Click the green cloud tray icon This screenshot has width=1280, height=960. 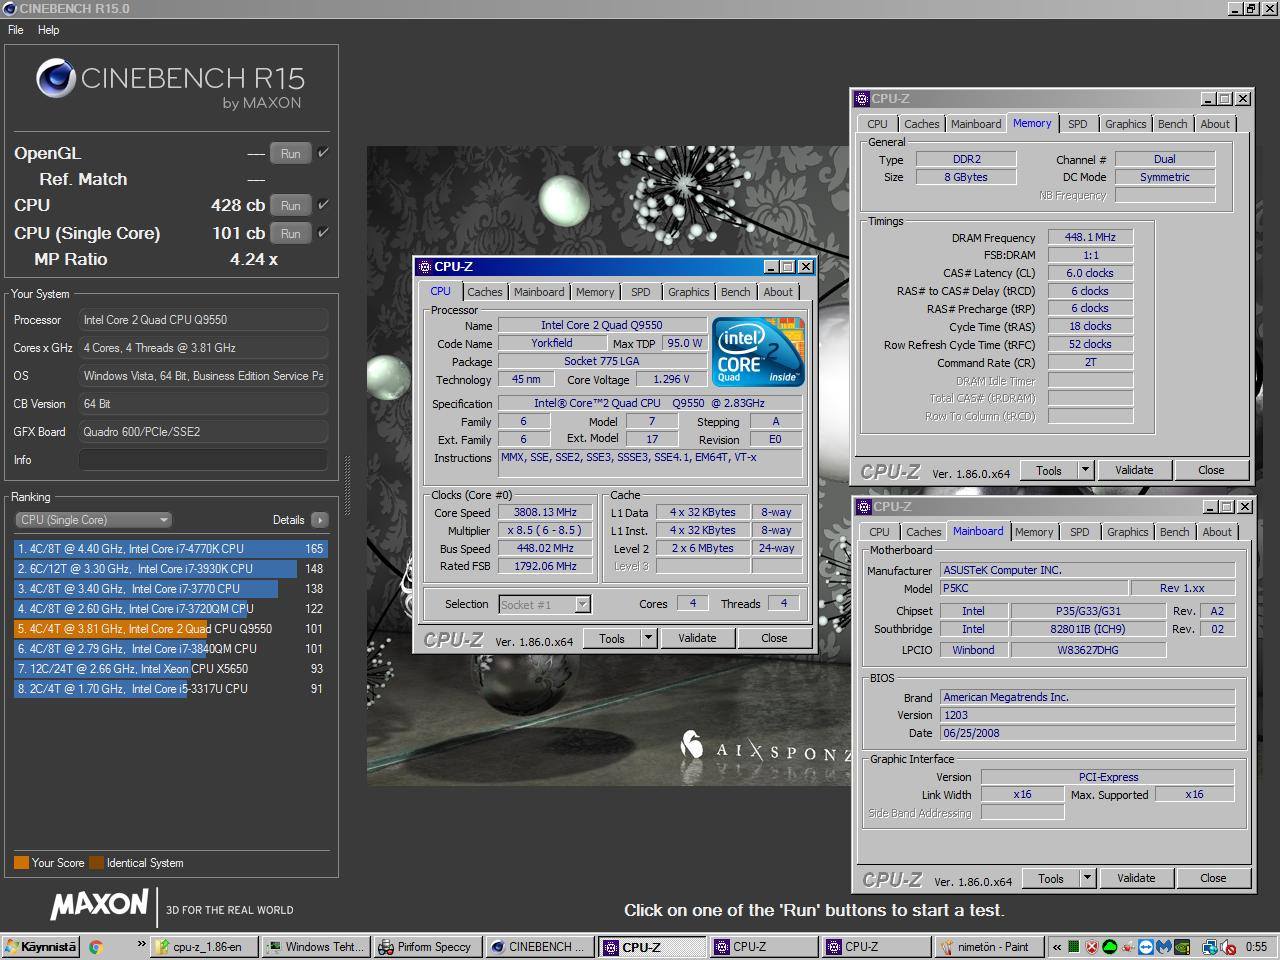pyautogui.click(x=1110, y=947)
